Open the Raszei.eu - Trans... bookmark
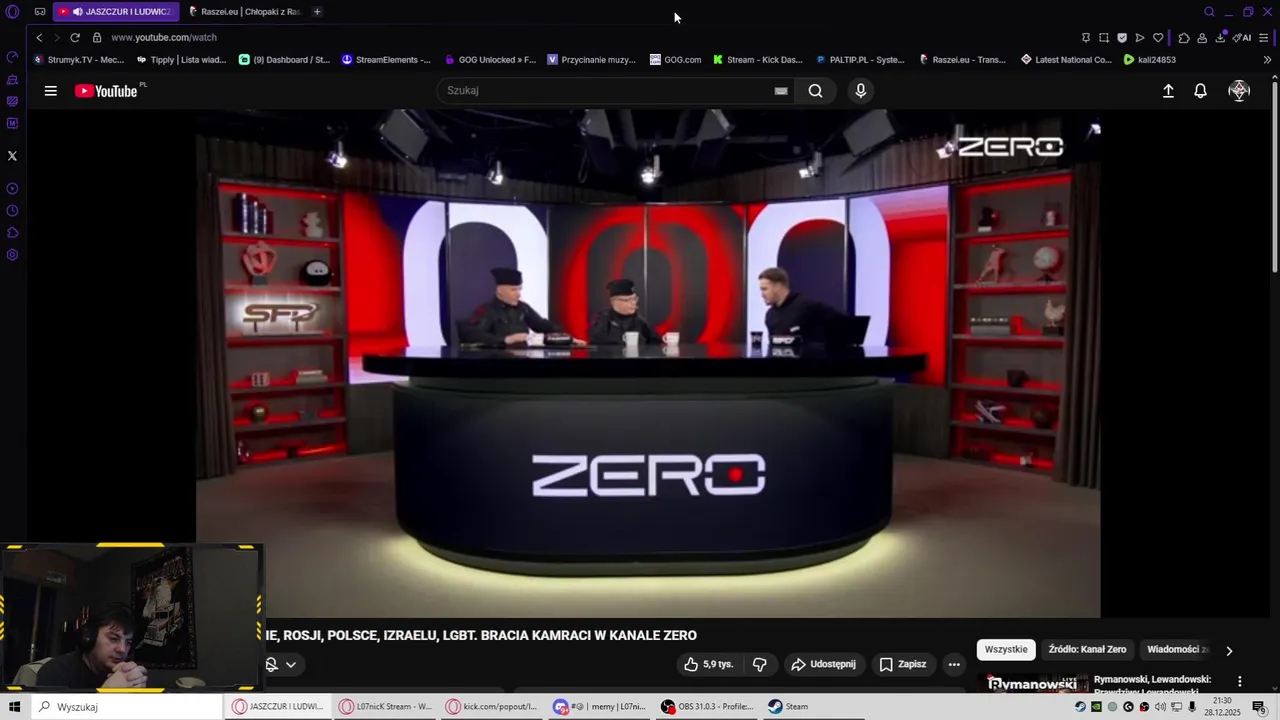This screenshot has width=1280, height=720. 962,60
